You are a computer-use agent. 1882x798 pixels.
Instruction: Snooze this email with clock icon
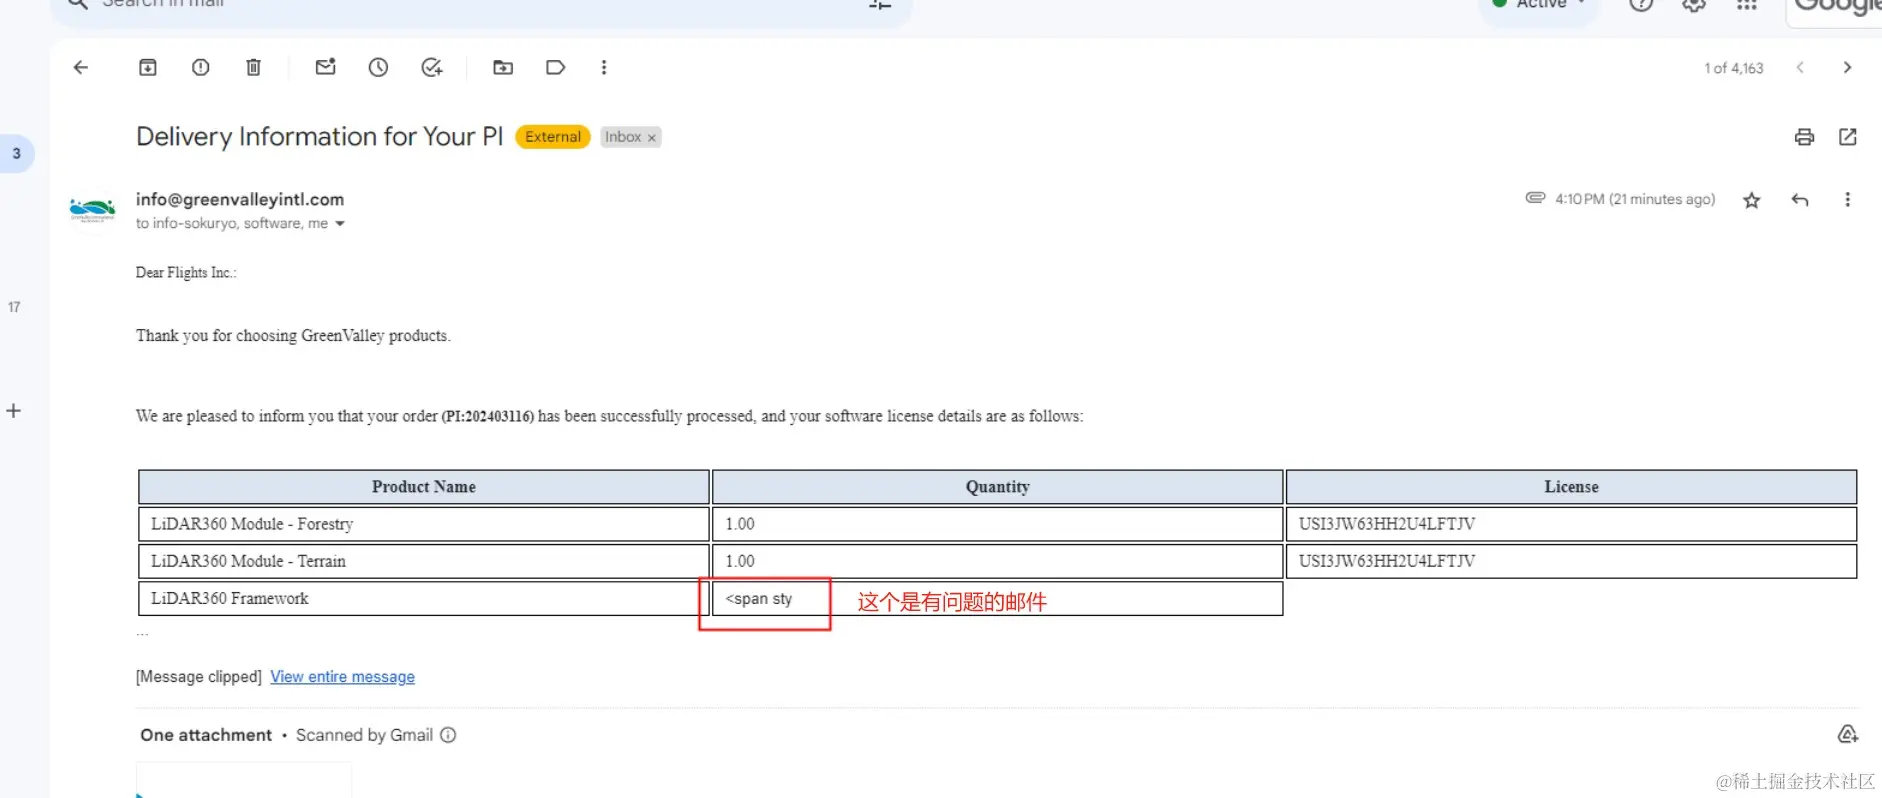pyautogui.click(x=378, y=67)
